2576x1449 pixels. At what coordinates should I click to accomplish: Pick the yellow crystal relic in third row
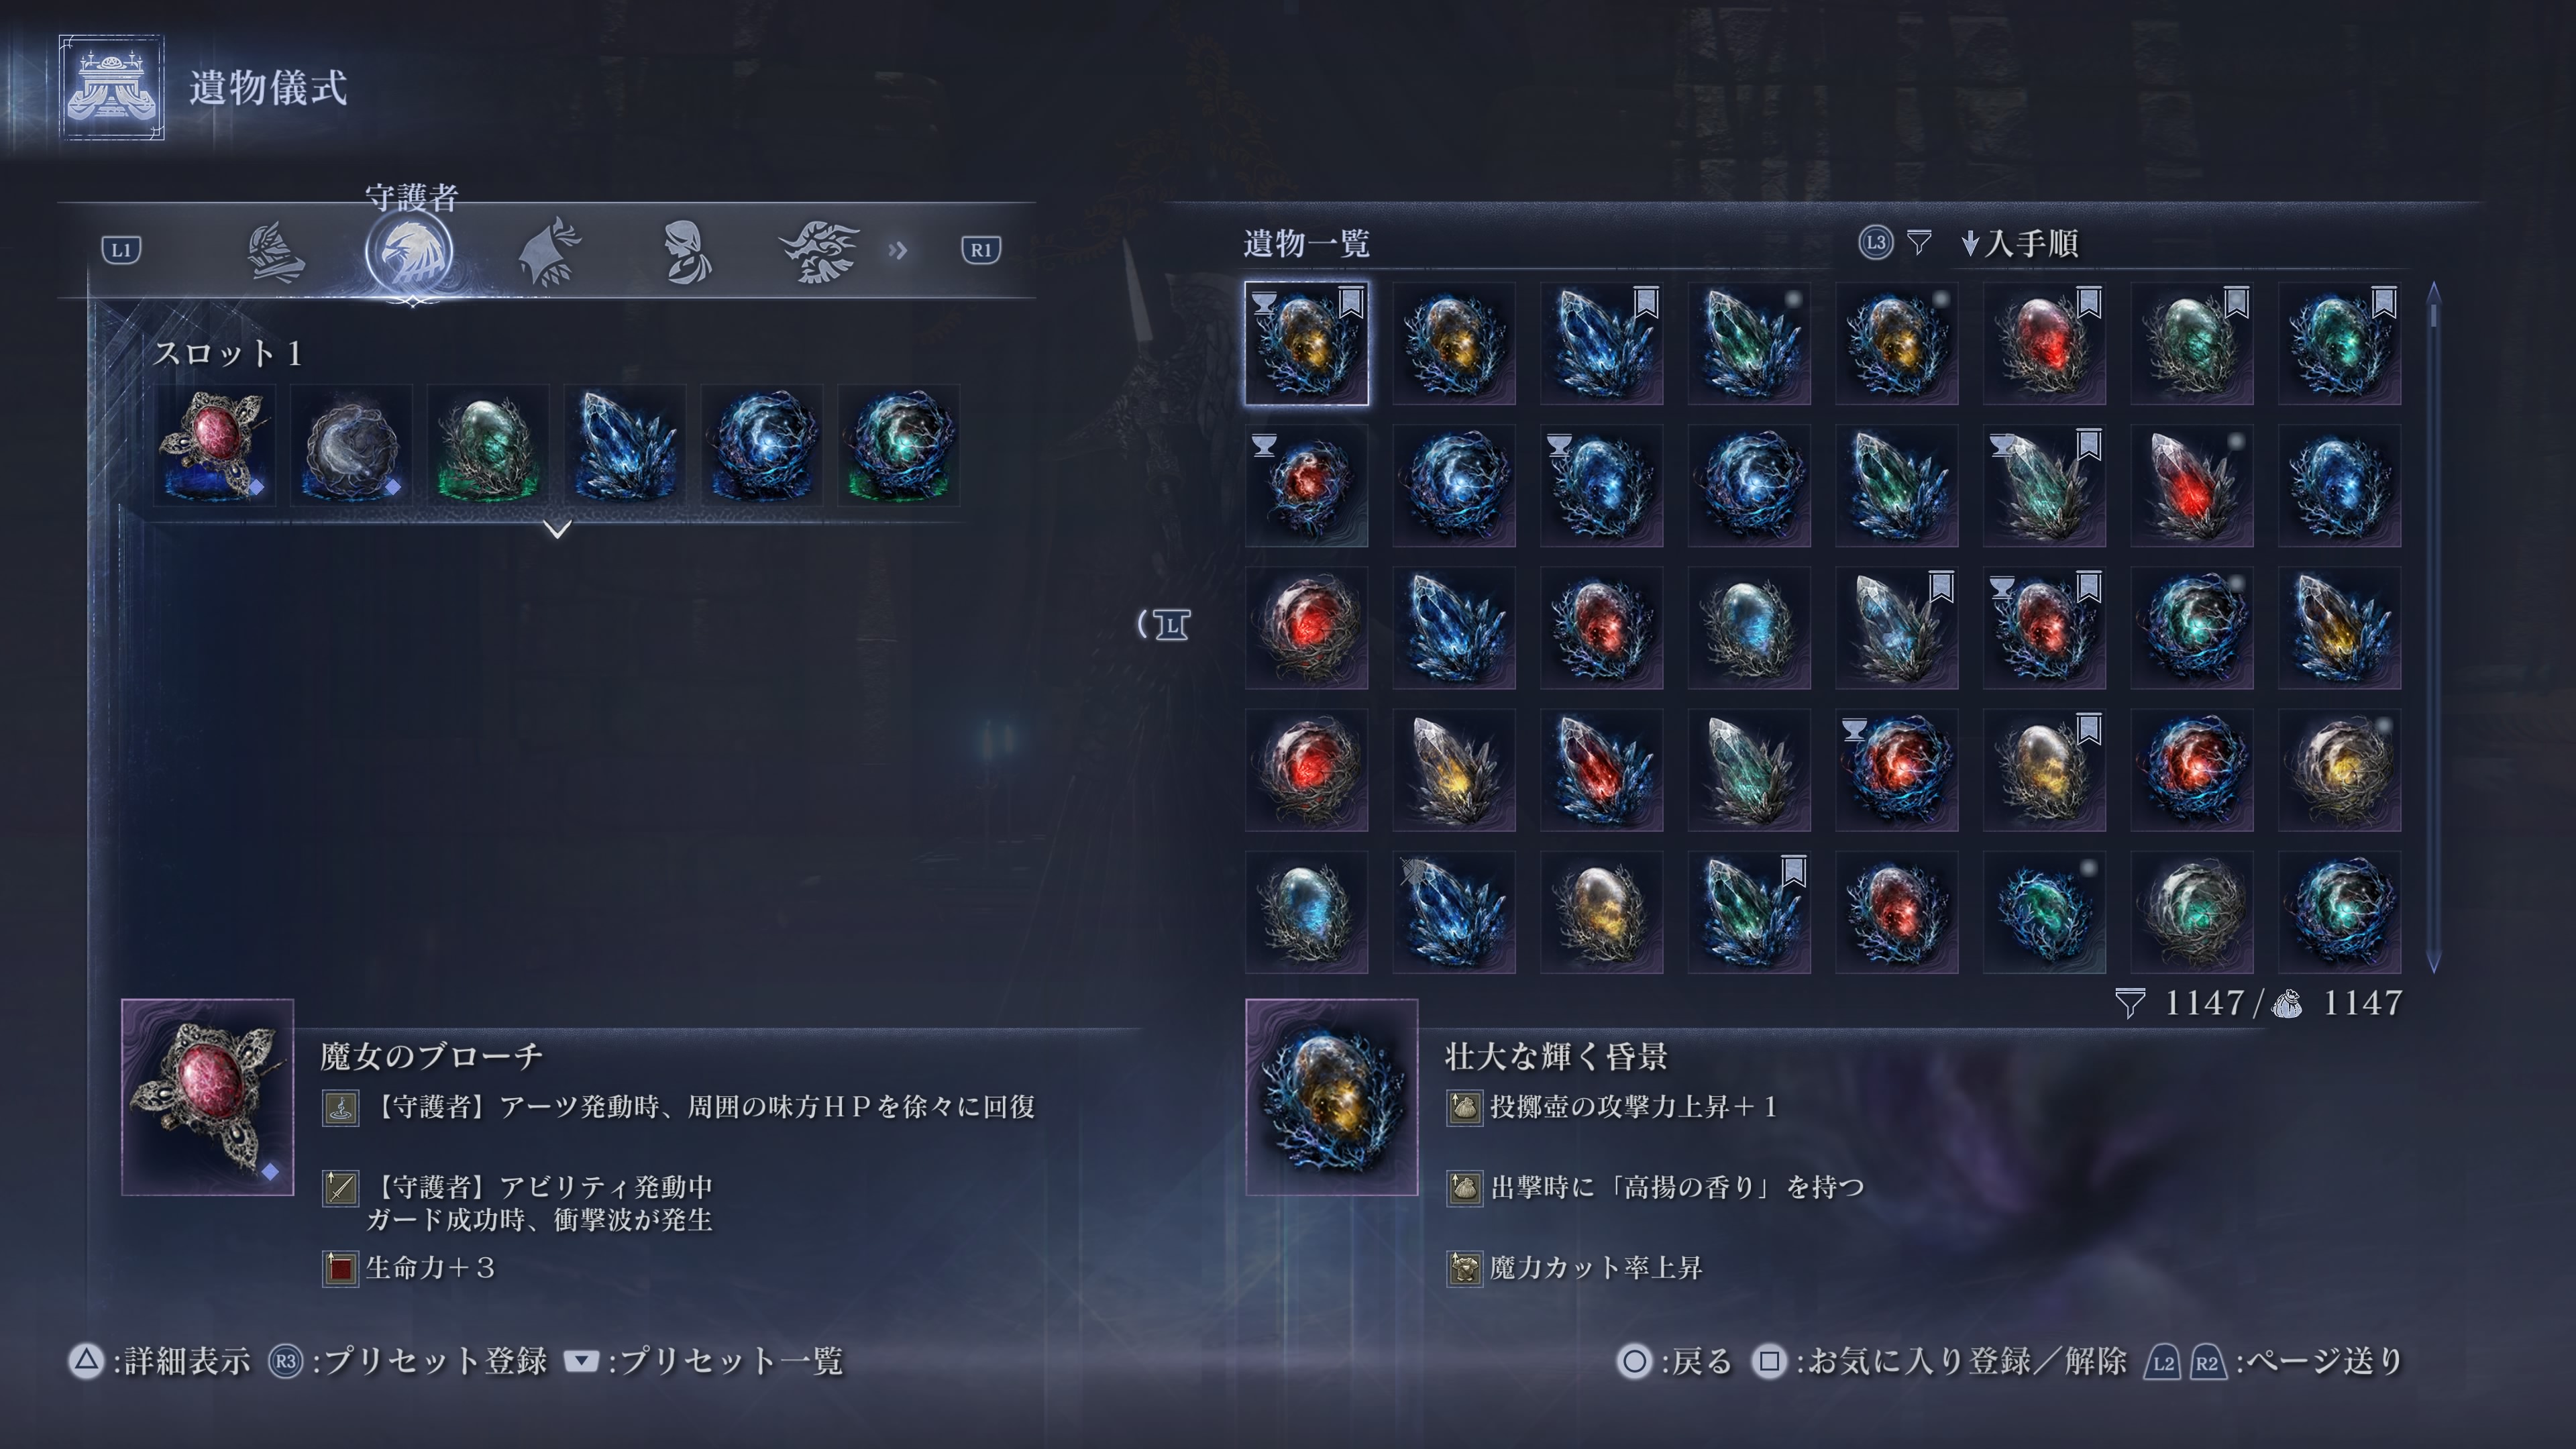tap(2340, 628)
